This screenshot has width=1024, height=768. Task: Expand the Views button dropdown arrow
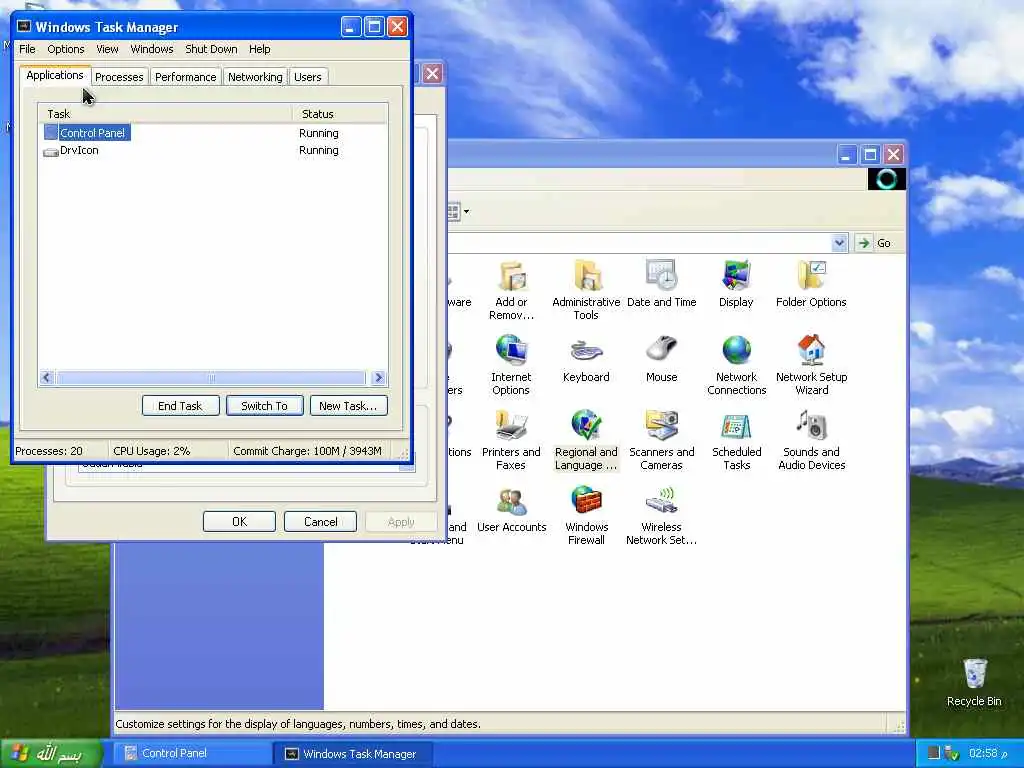pos(466,212)
